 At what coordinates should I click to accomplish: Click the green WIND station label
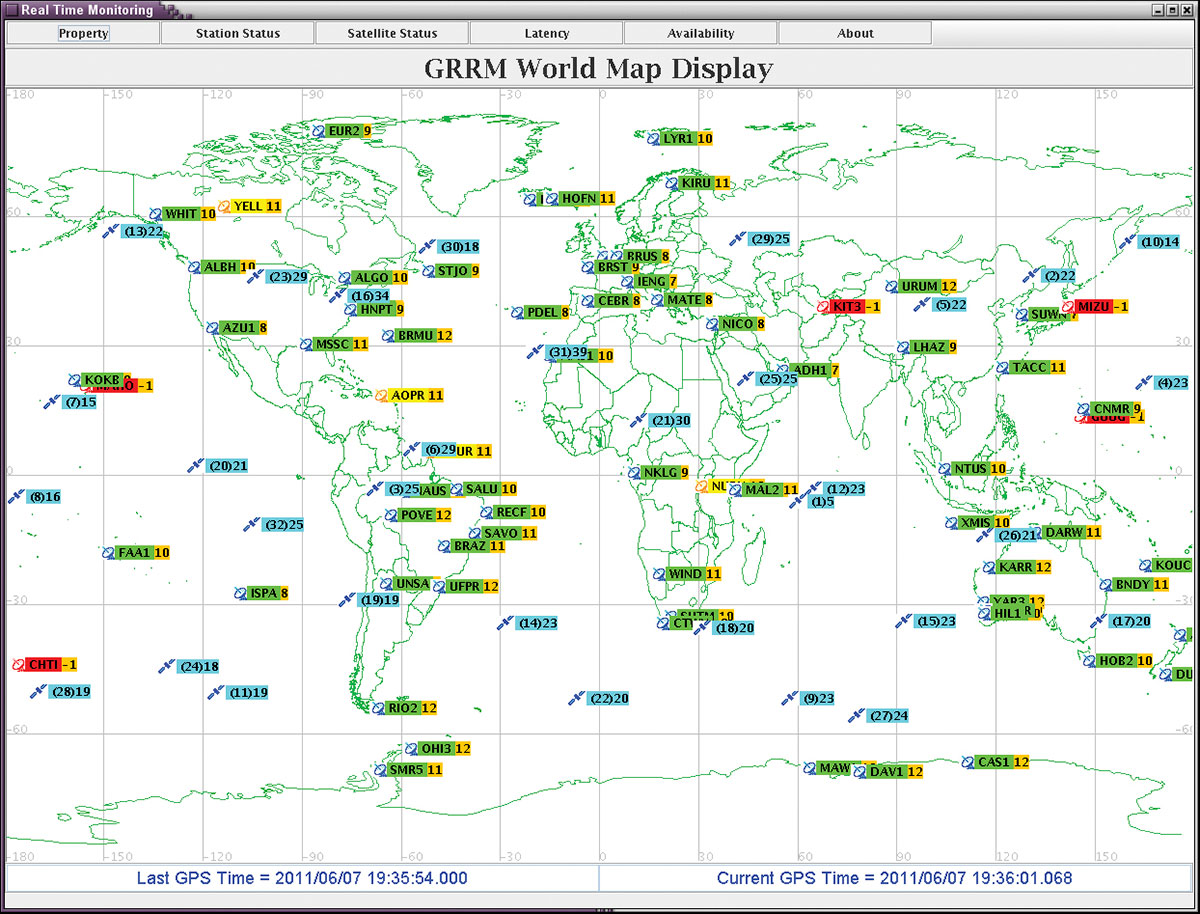(x=684, y=574)
